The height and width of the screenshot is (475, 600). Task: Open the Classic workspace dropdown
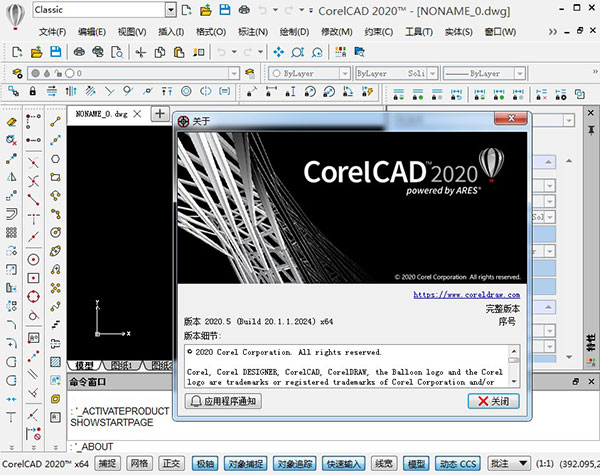[x=170, y=9]
